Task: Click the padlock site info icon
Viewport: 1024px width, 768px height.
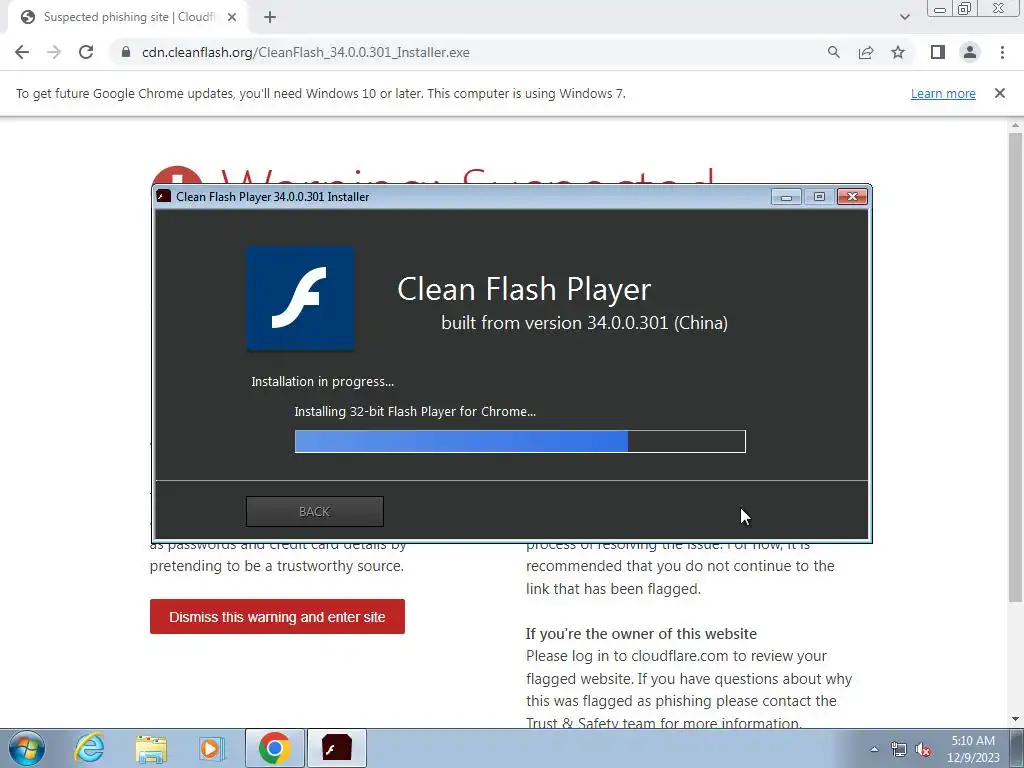Action: tap(126, 52)
